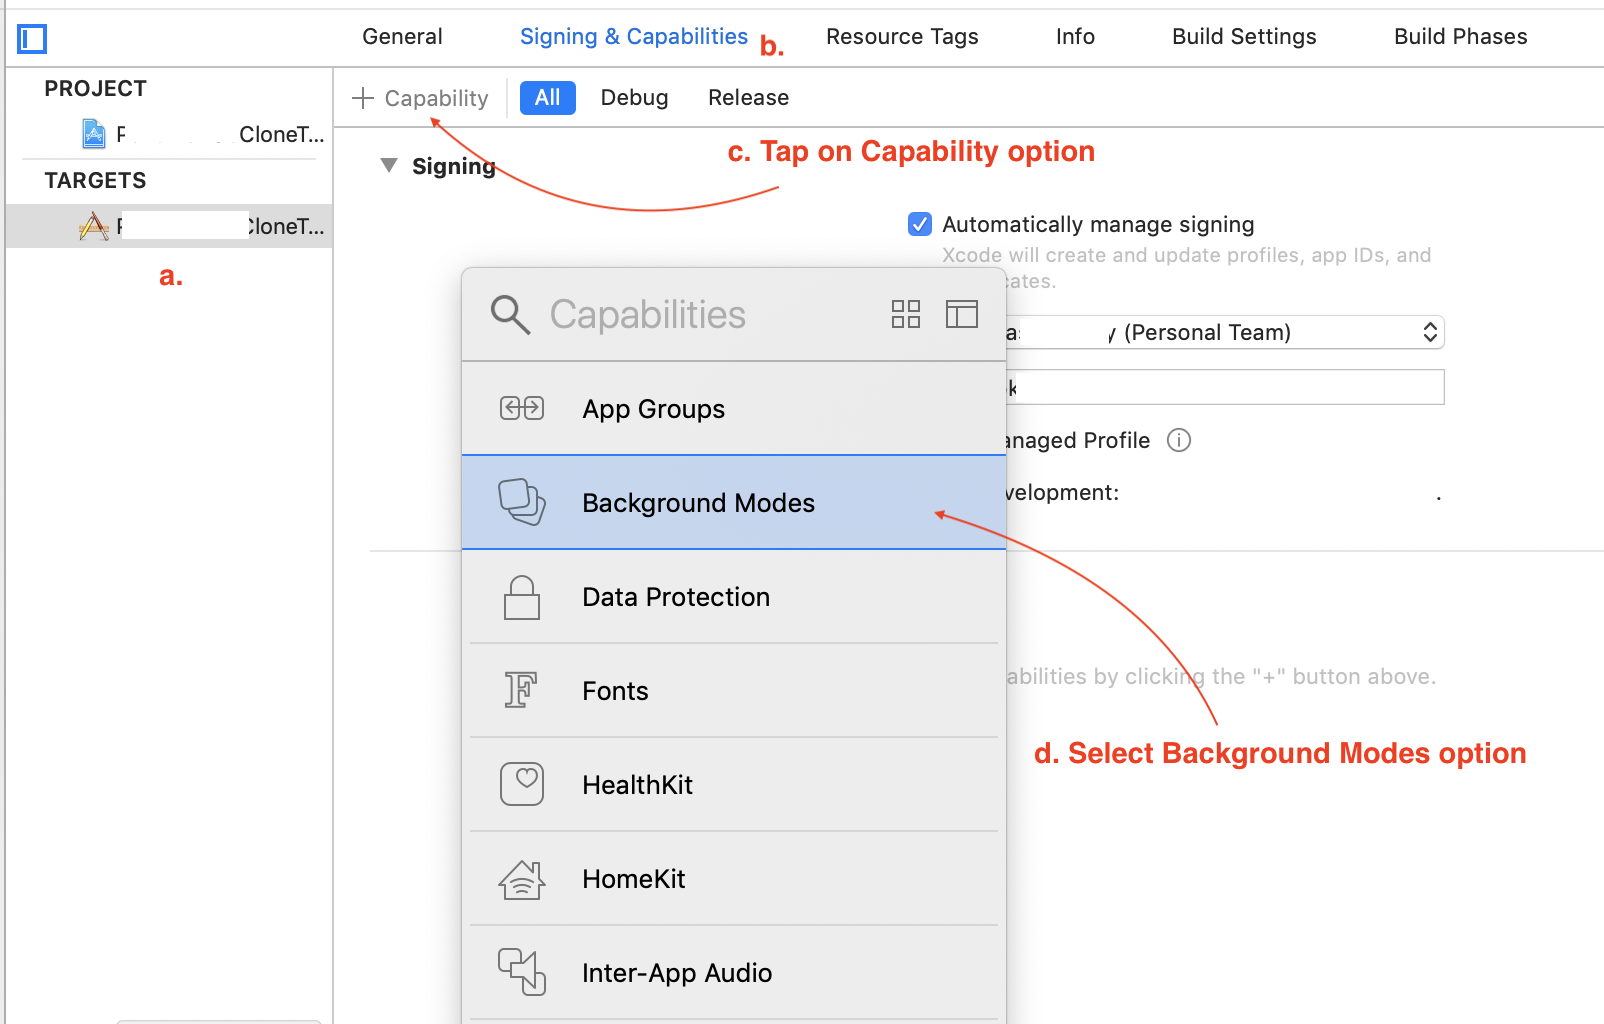Select the Inter-App Audio capability
The width and height of the screenshot is (1604, 1024).
(734, 972)
